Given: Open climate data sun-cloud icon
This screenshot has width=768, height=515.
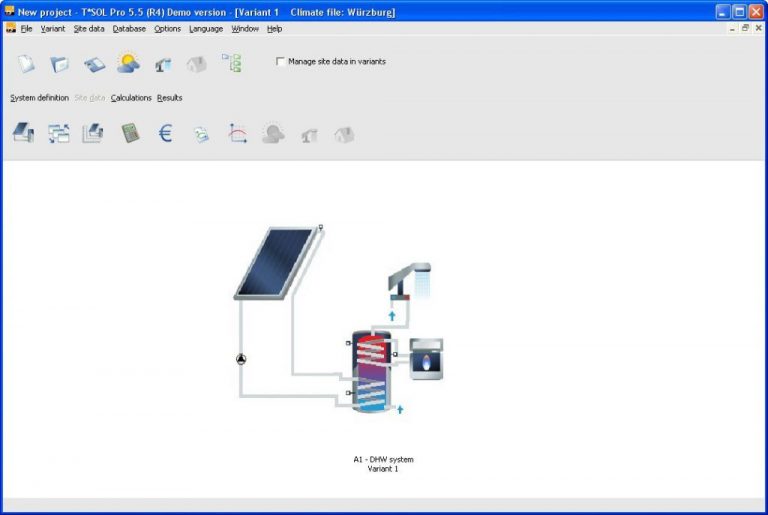Looking at the screenshot, I should pos(128,64).
